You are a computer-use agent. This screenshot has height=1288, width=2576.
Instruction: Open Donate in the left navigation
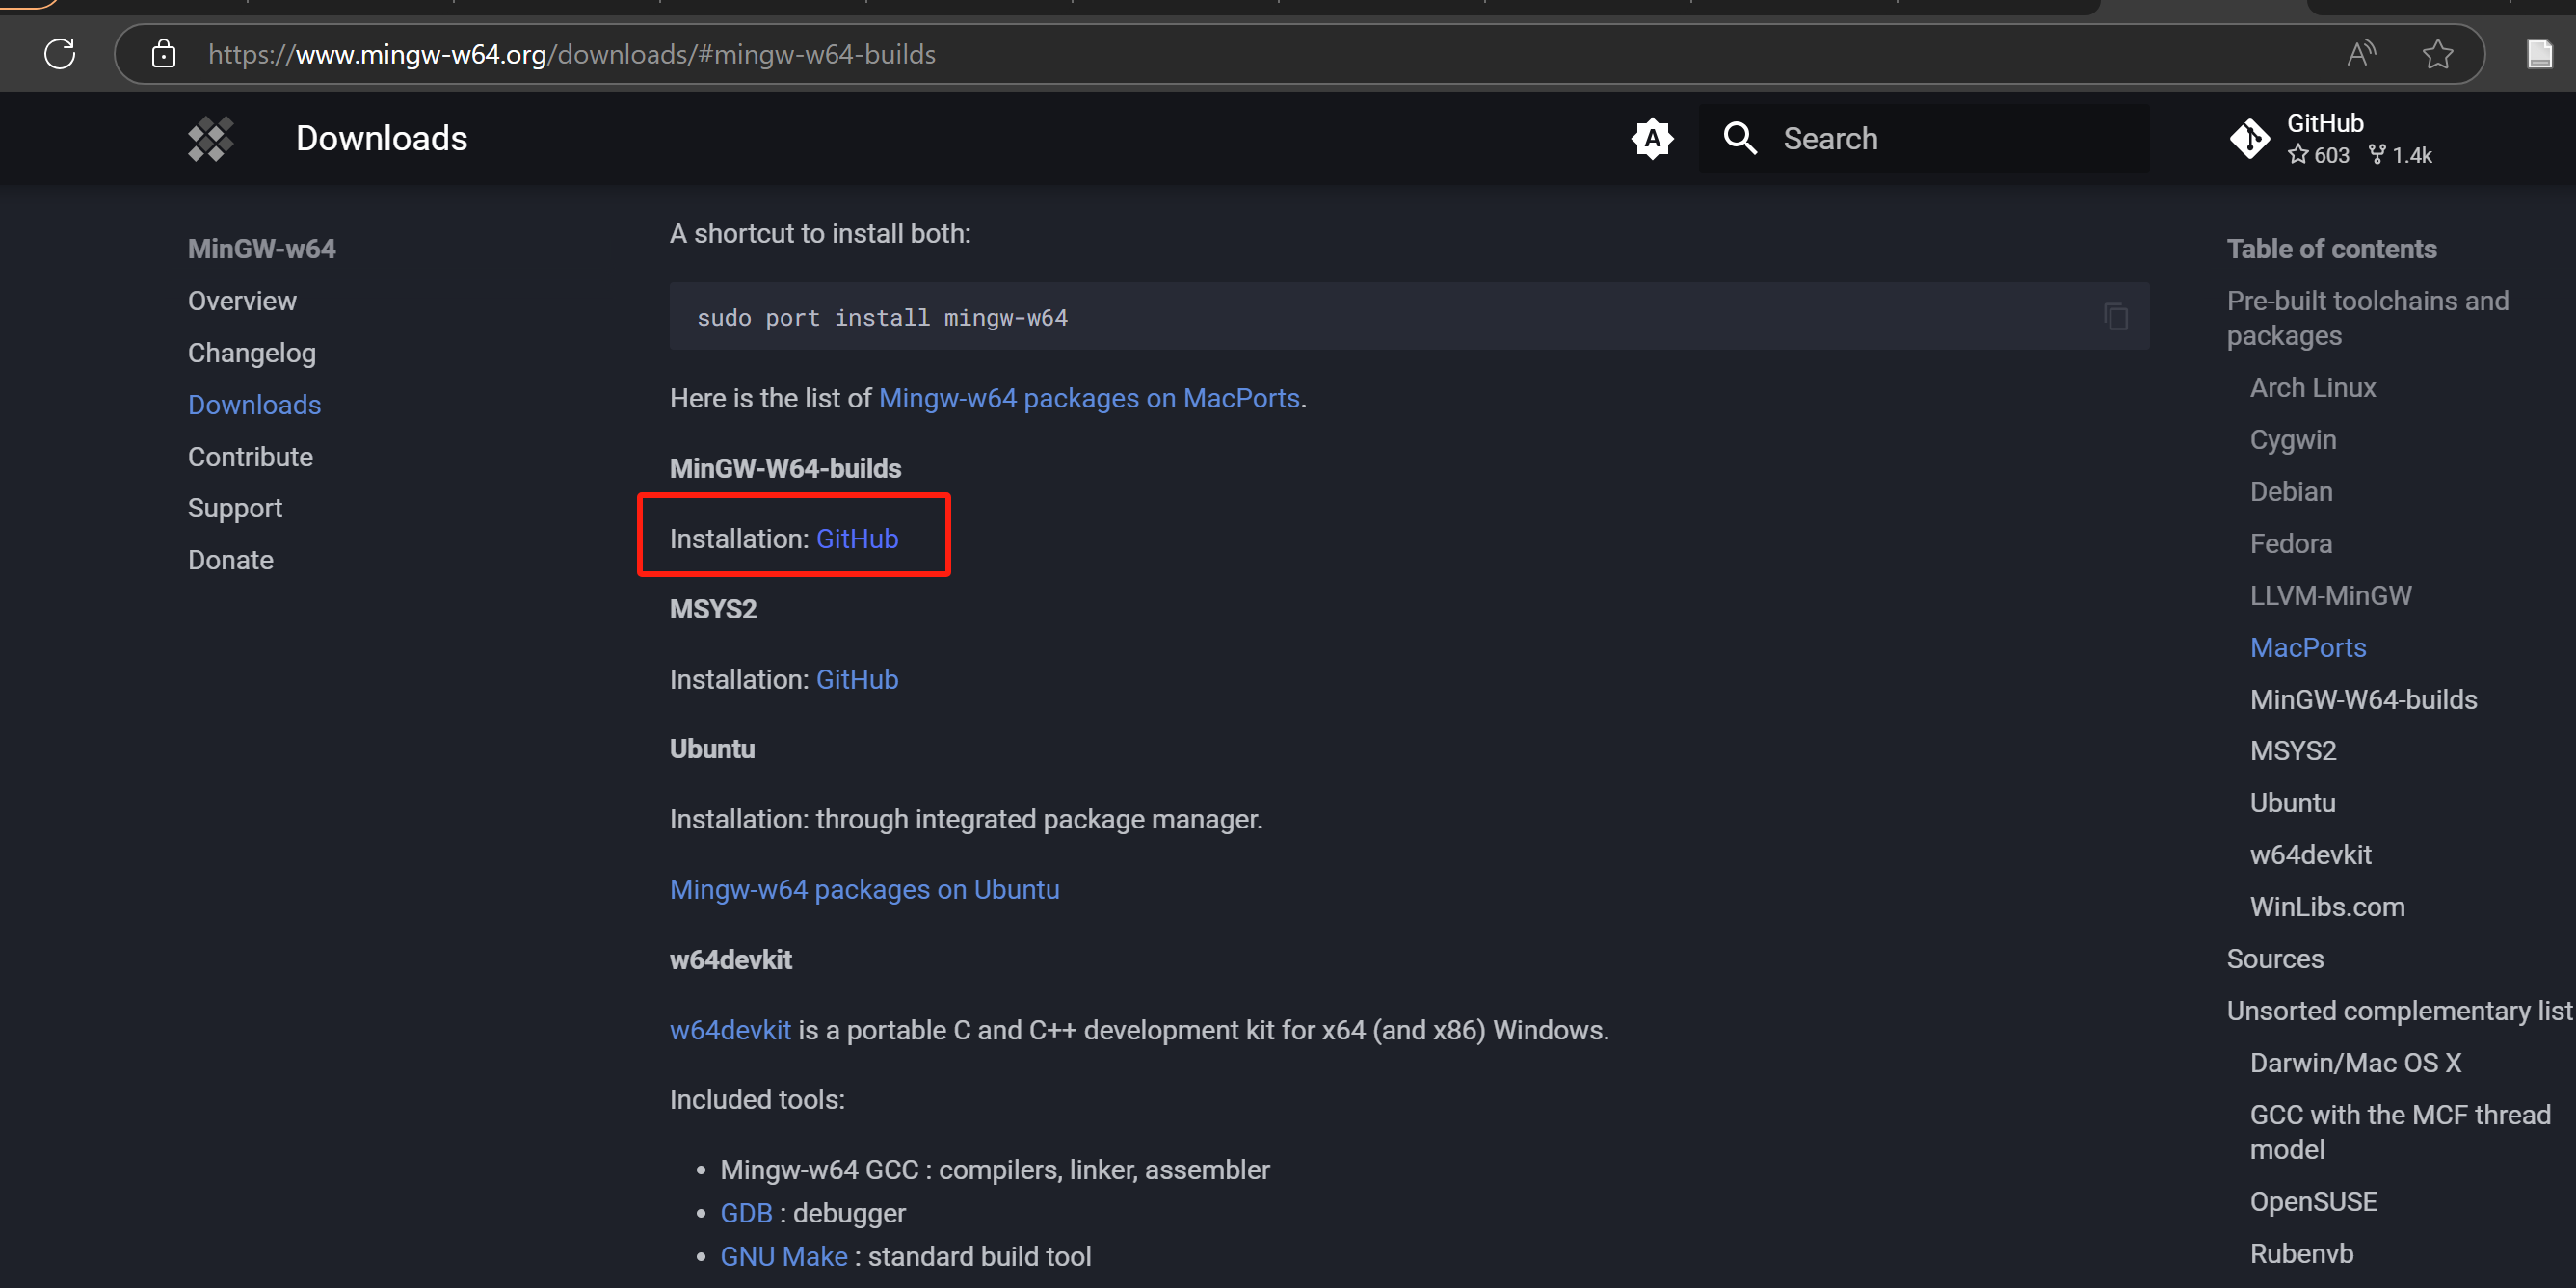pyautogui.click(x=230, y=560)
